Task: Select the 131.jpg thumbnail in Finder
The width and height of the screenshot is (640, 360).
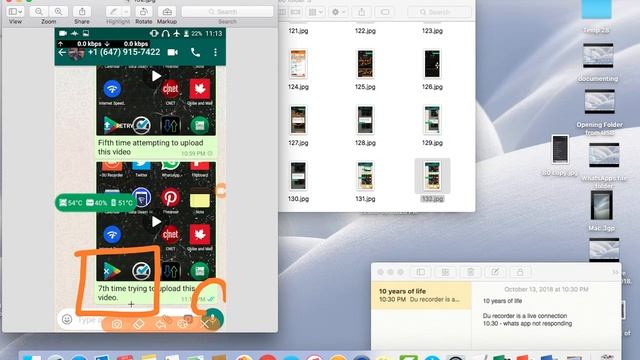Action: (x=365, y=176)
